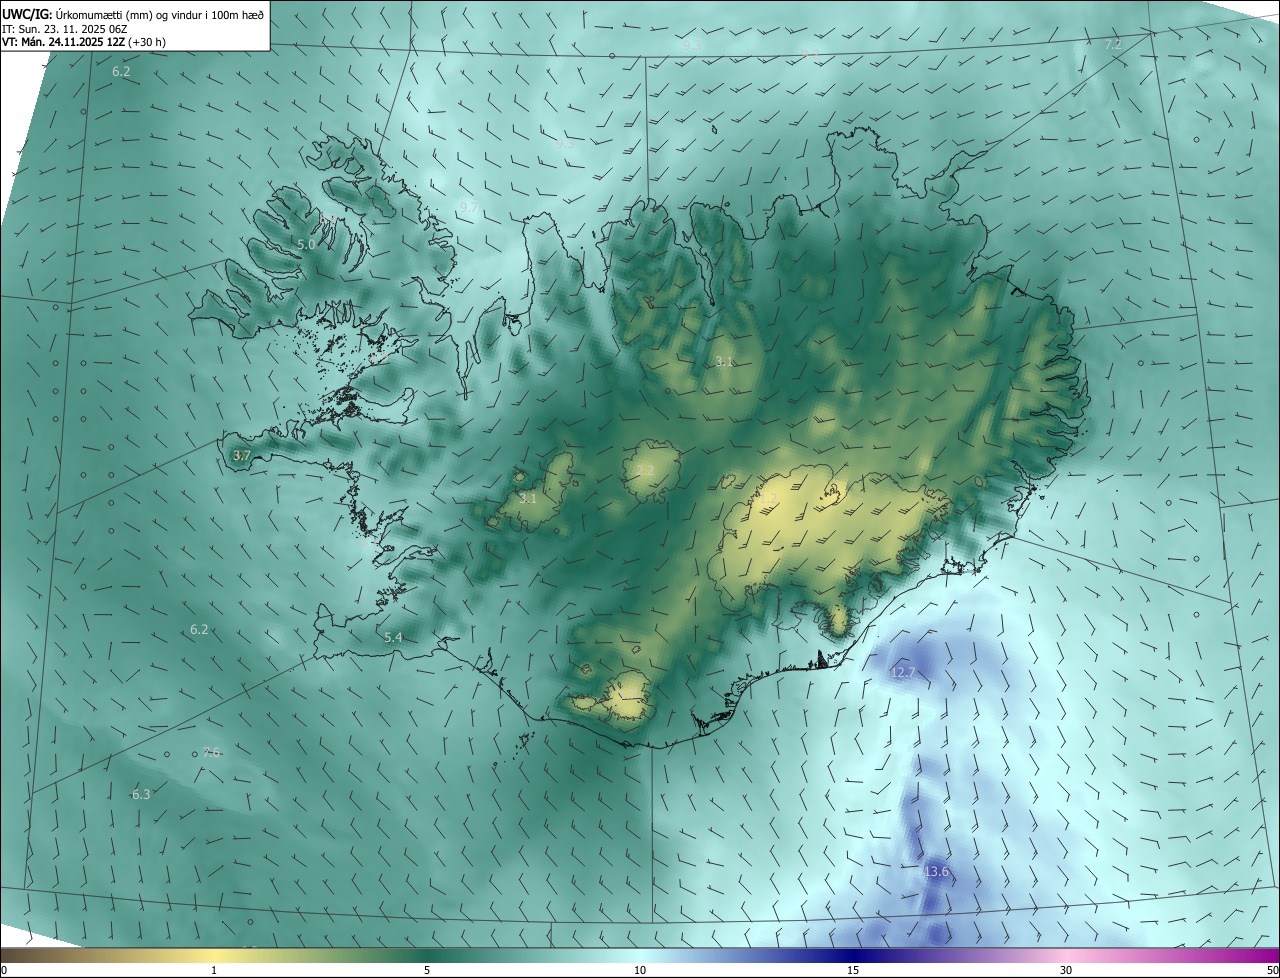Click the 1 label on the color scale
This screenshot has height=978, width=1280.
click(214, 970)
